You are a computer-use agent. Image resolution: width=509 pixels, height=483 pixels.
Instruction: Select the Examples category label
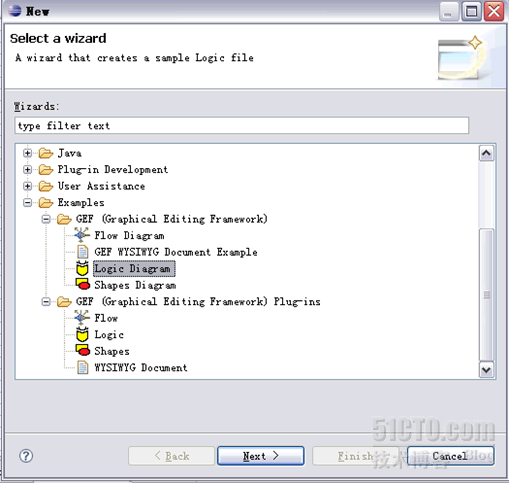point(81,202)
